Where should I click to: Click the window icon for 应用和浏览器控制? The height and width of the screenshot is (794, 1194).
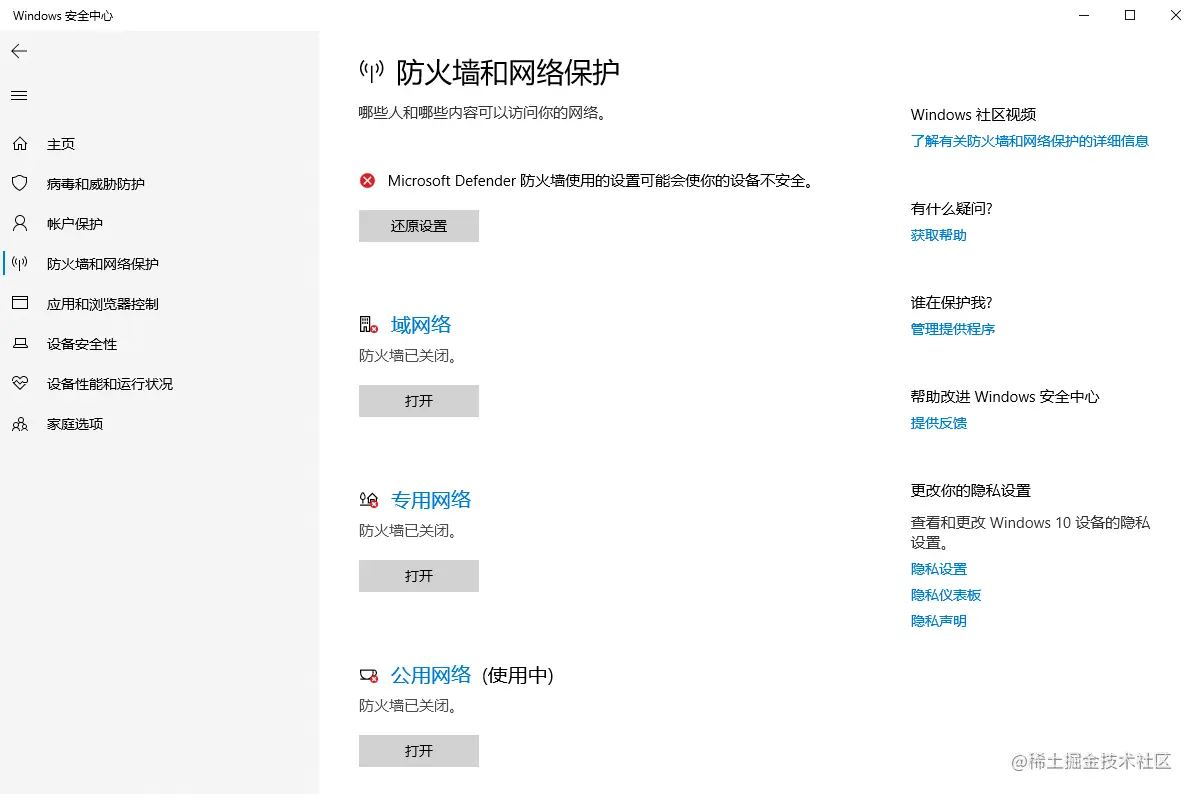[x=20, y=303]
